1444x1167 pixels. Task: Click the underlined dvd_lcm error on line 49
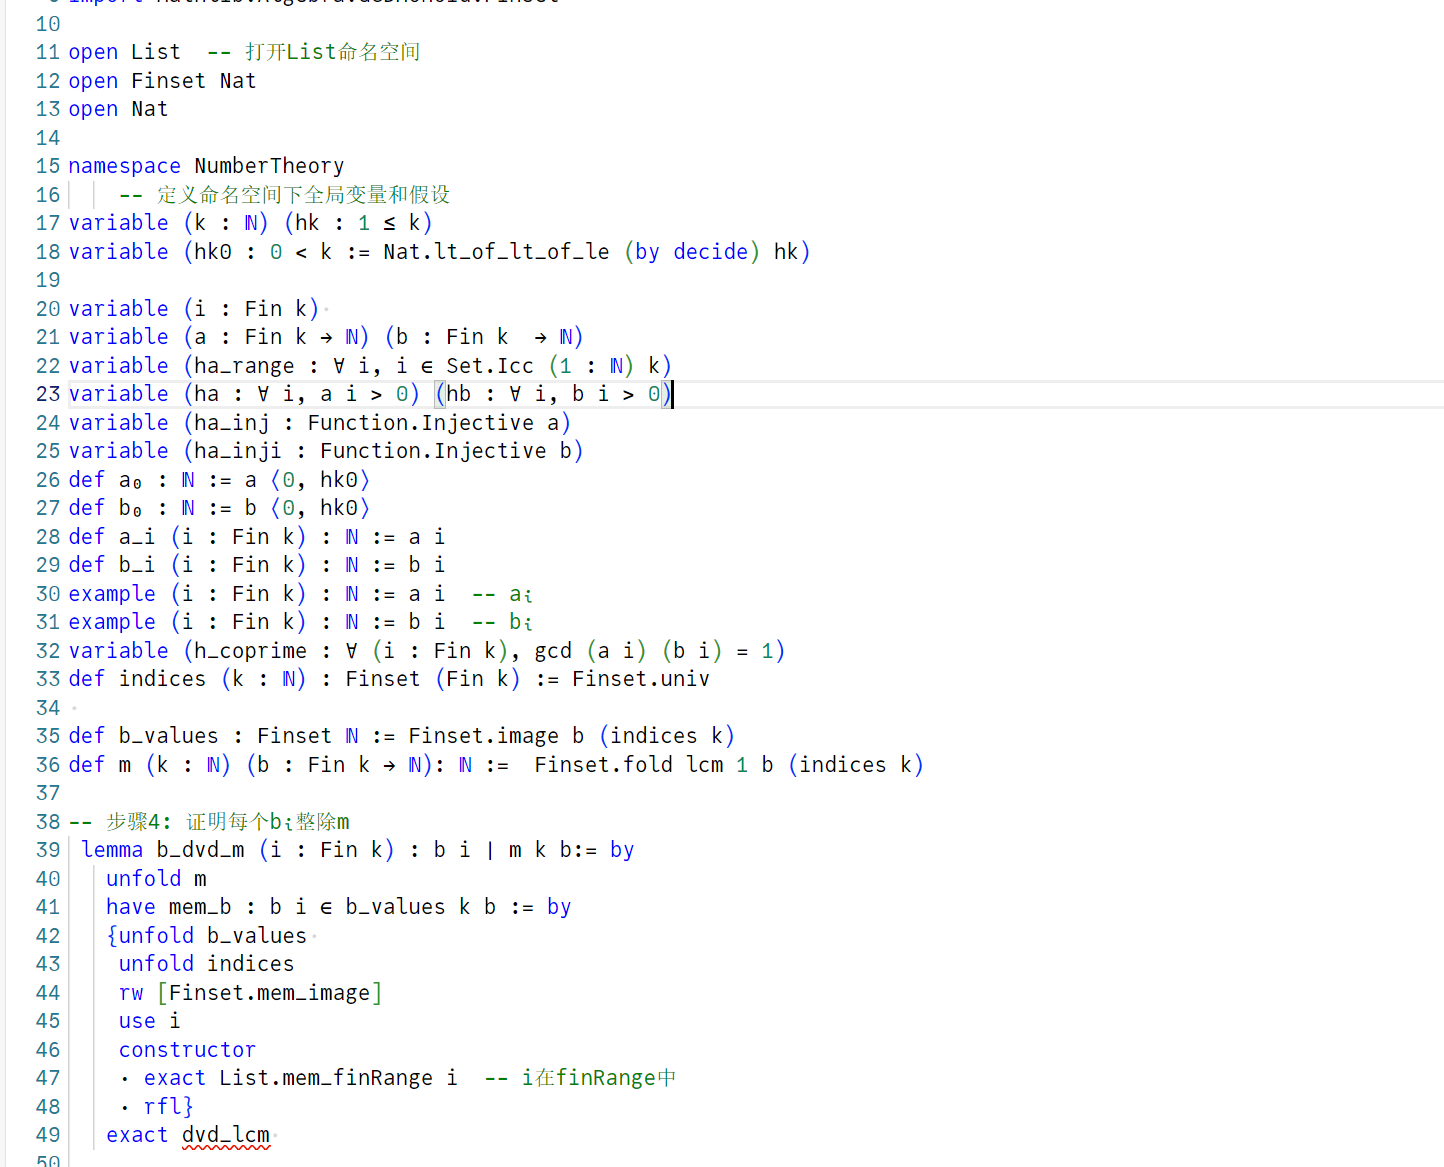225,1135
